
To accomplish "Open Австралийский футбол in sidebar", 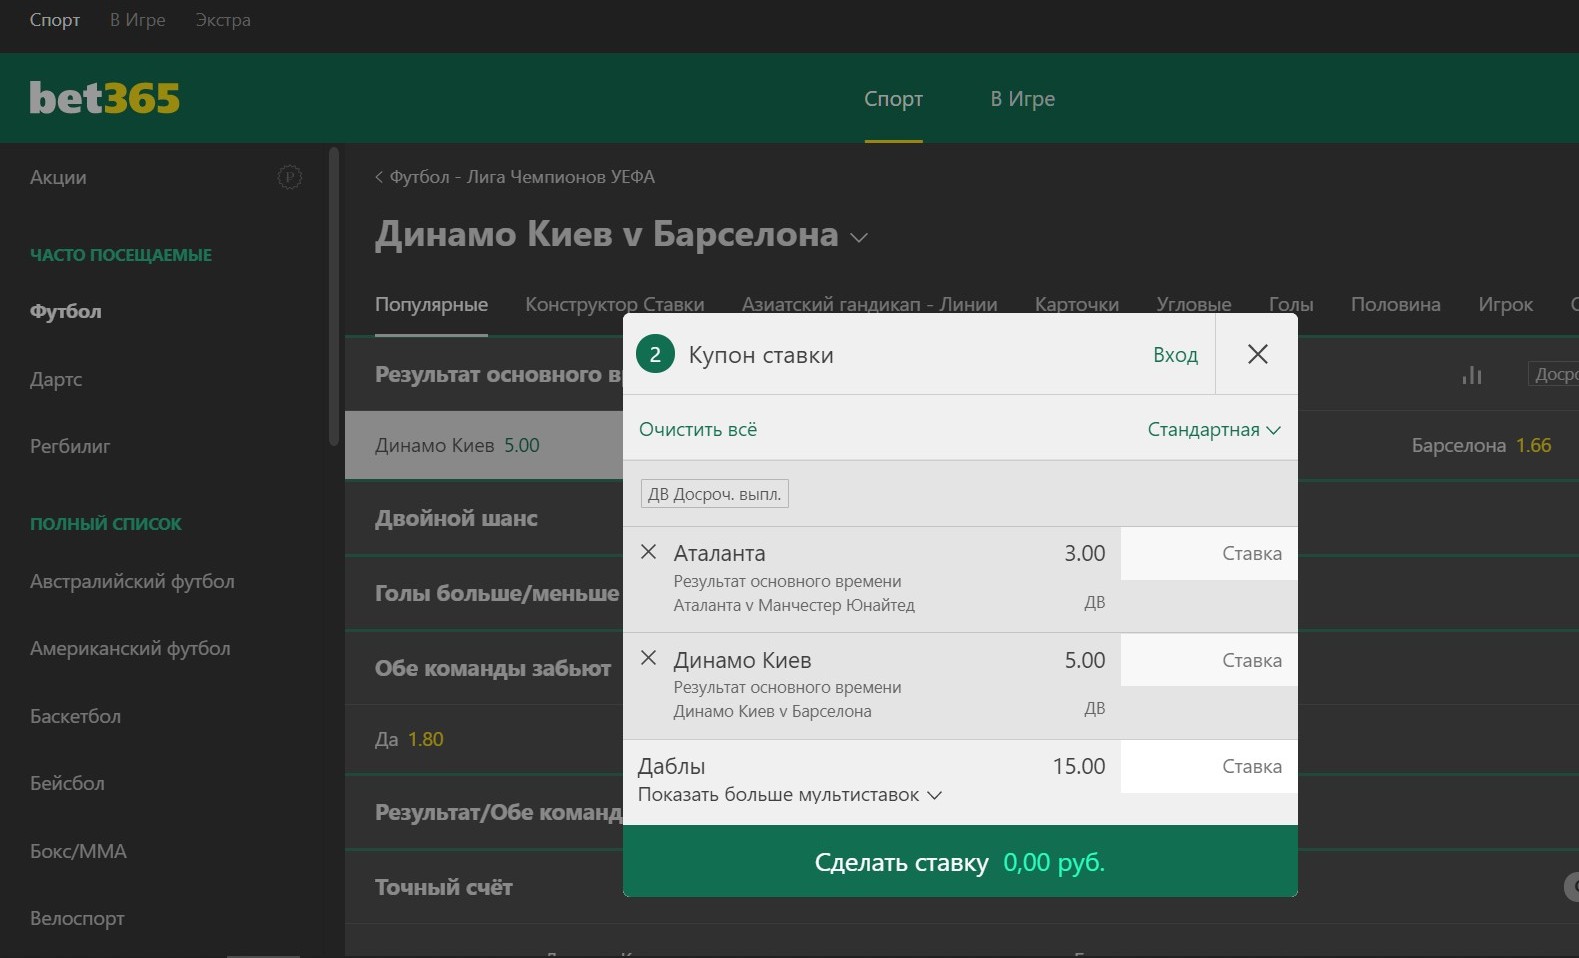I will (x=132, y=581).
